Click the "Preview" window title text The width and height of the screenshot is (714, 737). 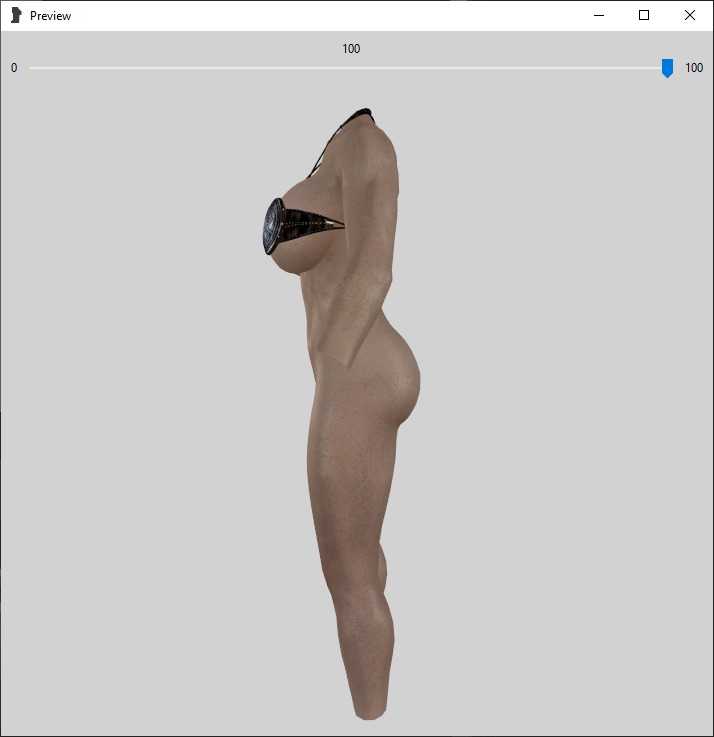click(x=50, y=16)
